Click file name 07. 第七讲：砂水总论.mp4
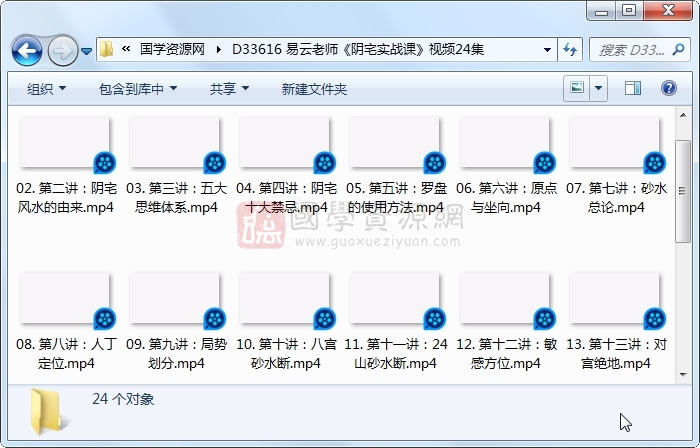This screenshot has width=700, height=448. pos(616,198)
